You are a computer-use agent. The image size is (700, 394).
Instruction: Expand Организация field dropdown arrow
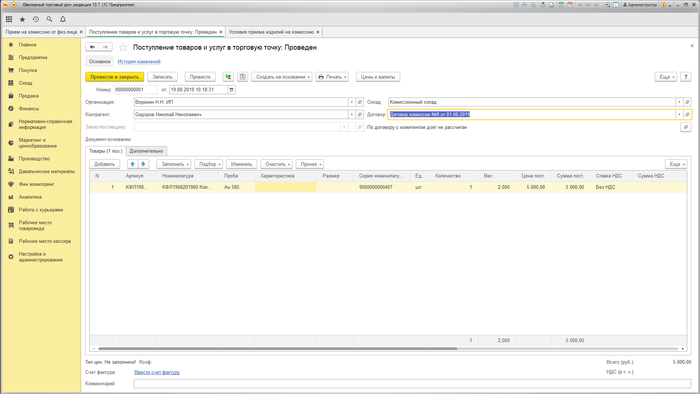click(351, 102)
